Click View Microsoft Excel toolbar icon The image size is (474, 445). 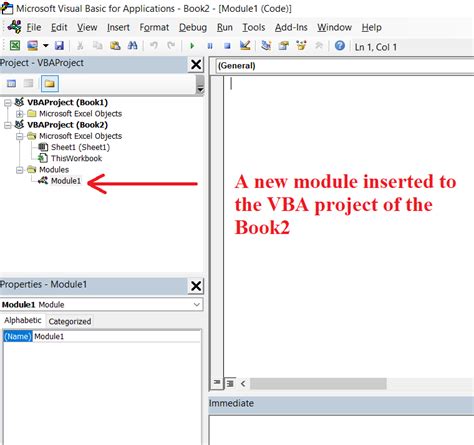(15, 45)
